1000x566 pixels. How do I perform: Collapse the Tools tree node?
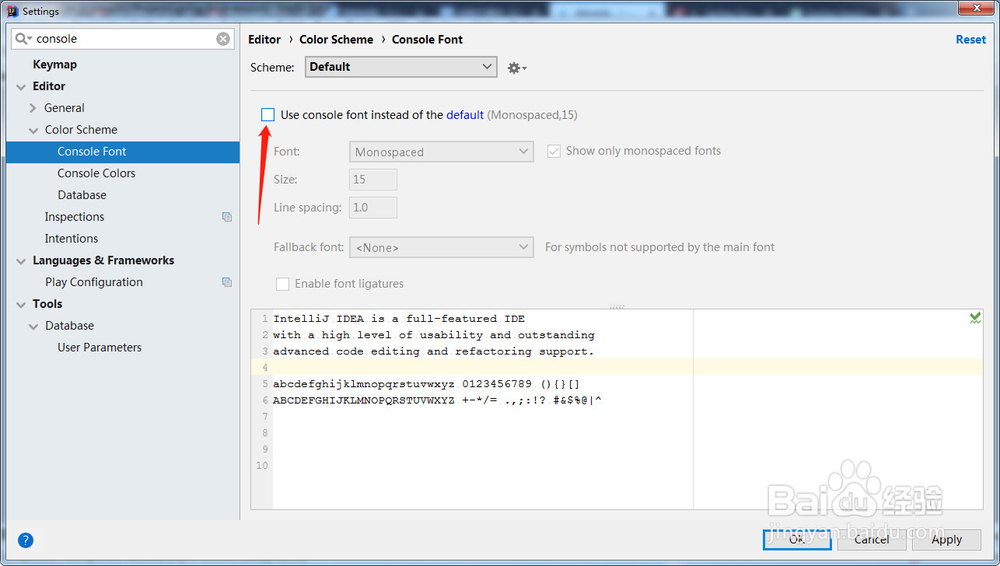click(x=21, y=304)
